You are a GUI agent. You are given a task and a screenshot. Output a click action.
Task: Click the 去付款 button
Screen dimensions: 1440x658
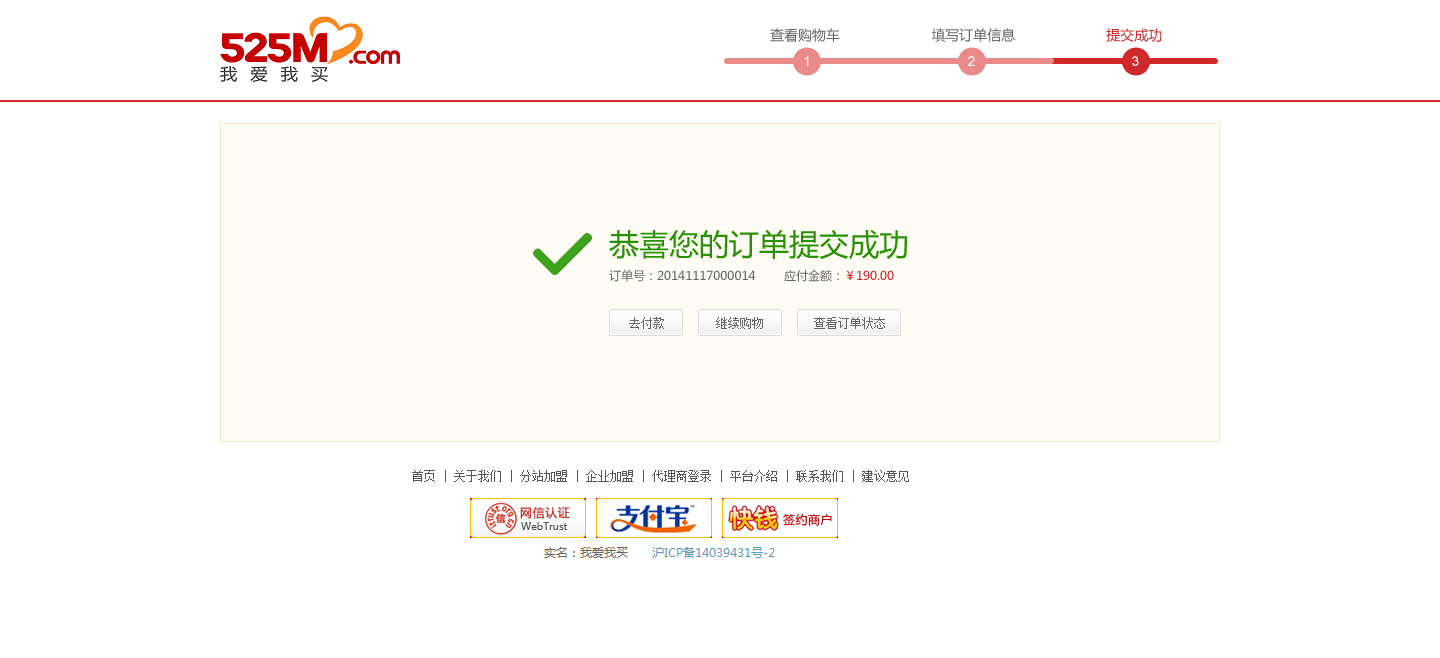tap(646, 323)
